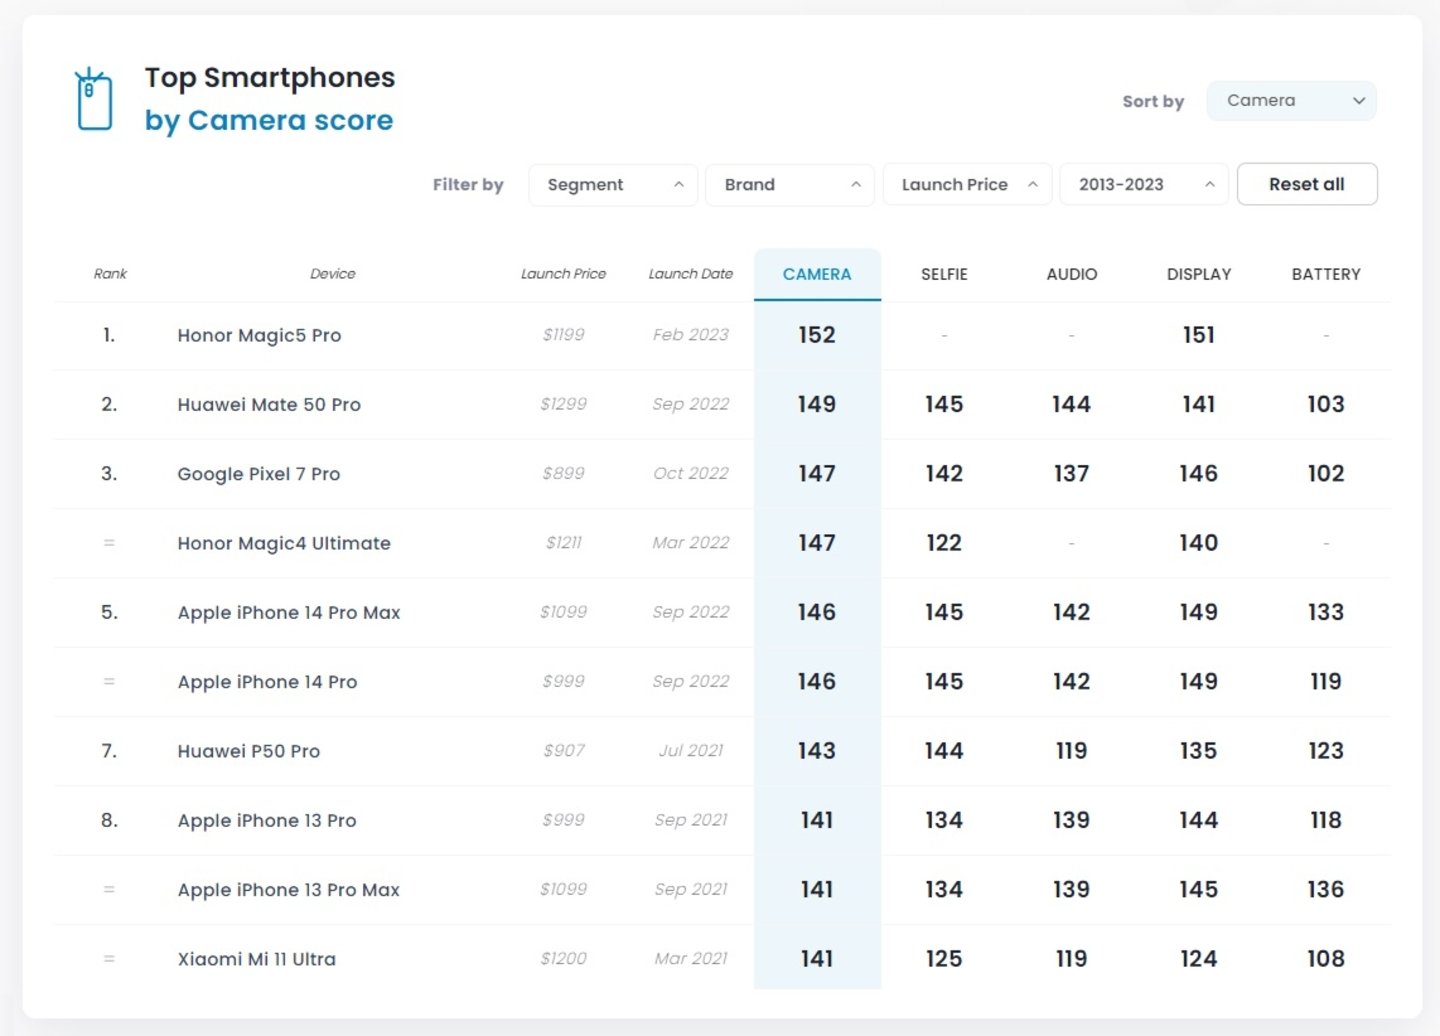Open the Apple iPhone 14 Pro link
The width and height of the screenshot is (1440, 1036).
click(267, 682)
